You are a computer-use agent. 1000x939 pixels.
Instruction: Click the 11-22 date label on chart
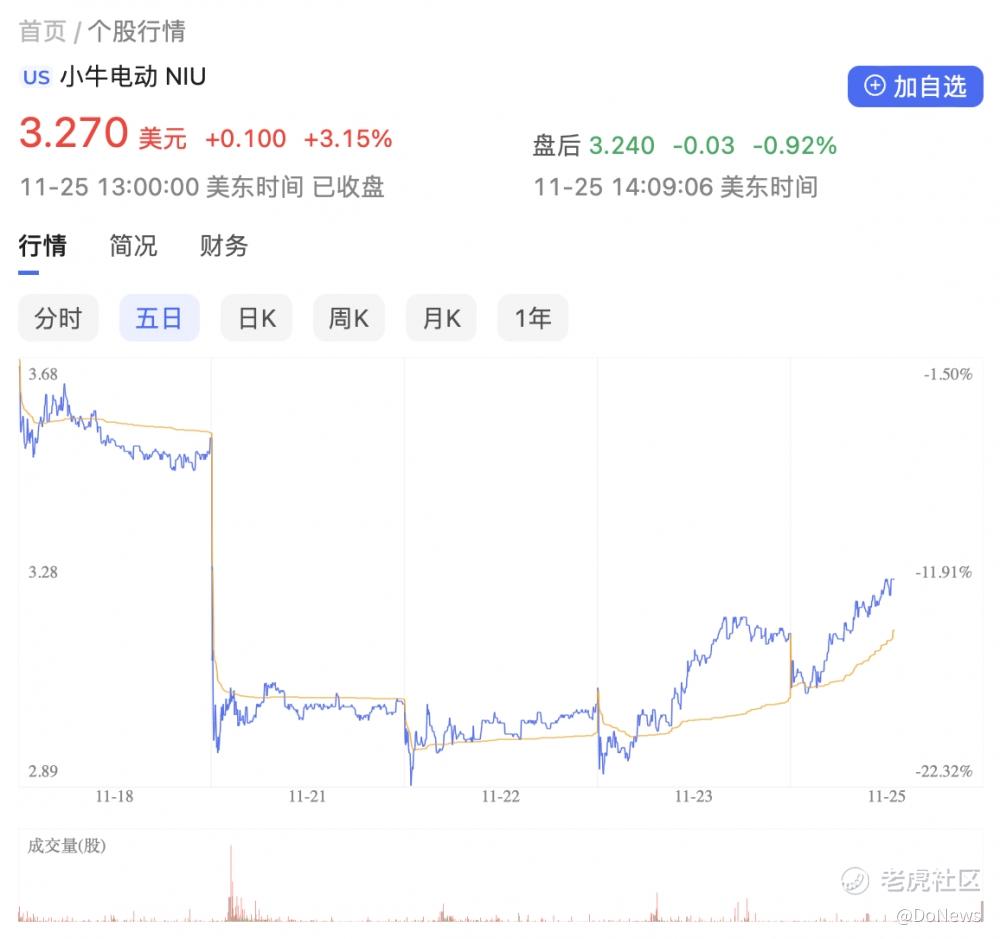point(500,797)
